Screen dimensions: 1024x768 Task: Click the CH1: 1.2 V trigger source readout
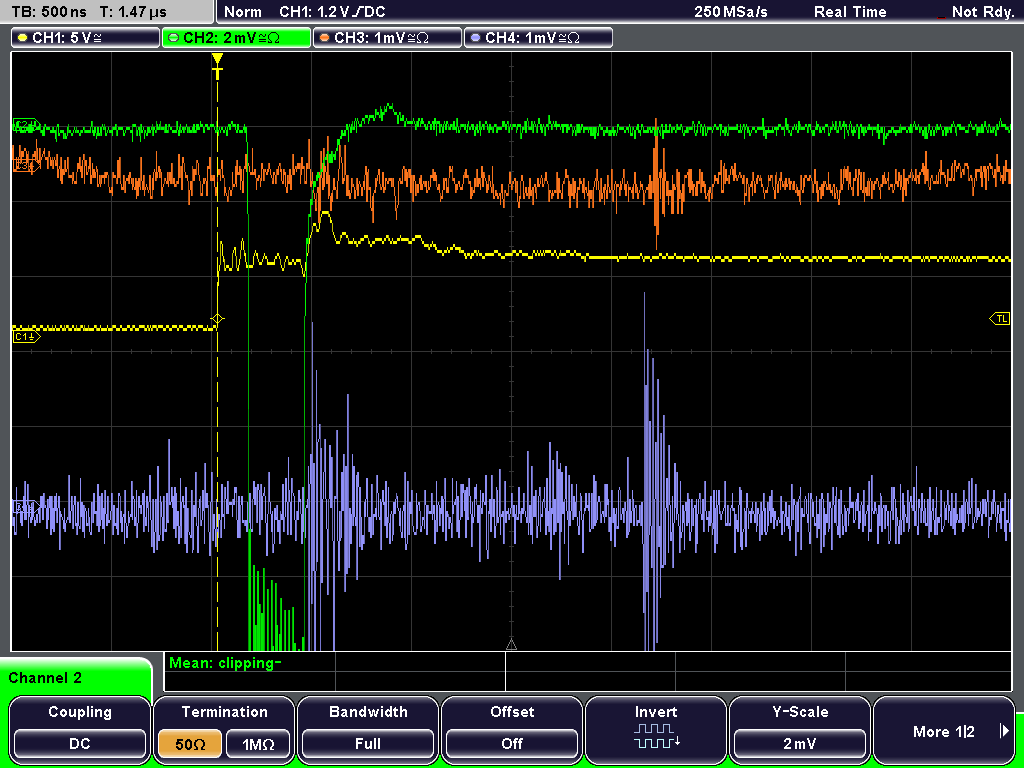(332, 12)
